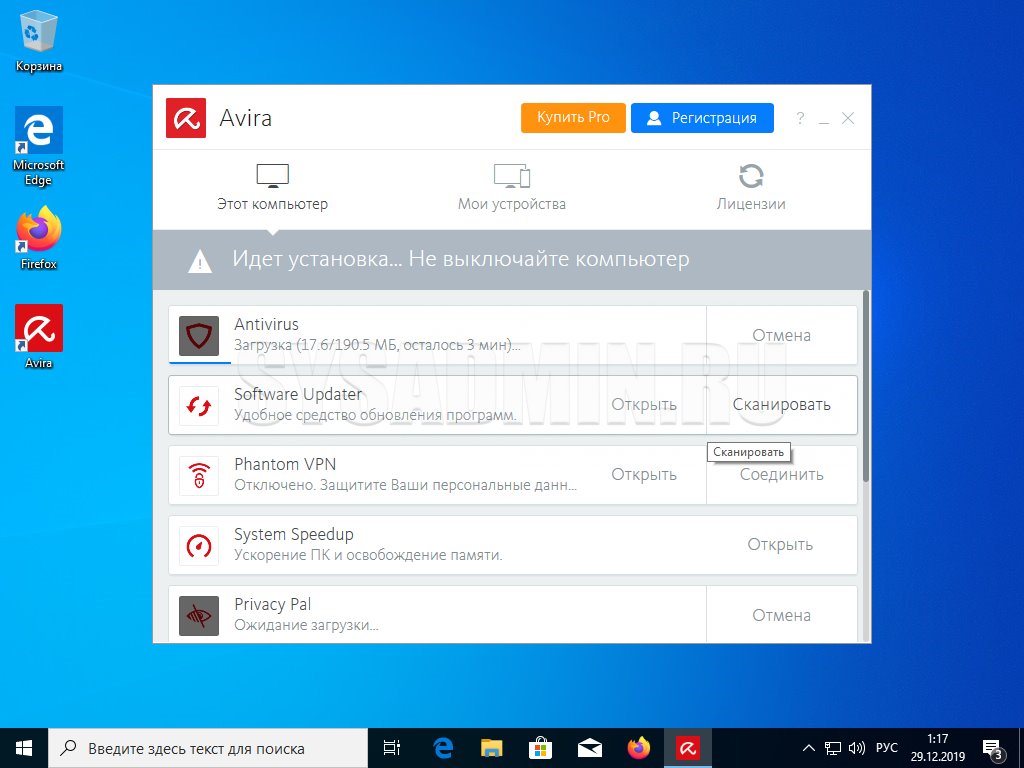This screenshot has width=1024, height=768.
Task: Click the Купить Pro button
Action: (573, 117)
